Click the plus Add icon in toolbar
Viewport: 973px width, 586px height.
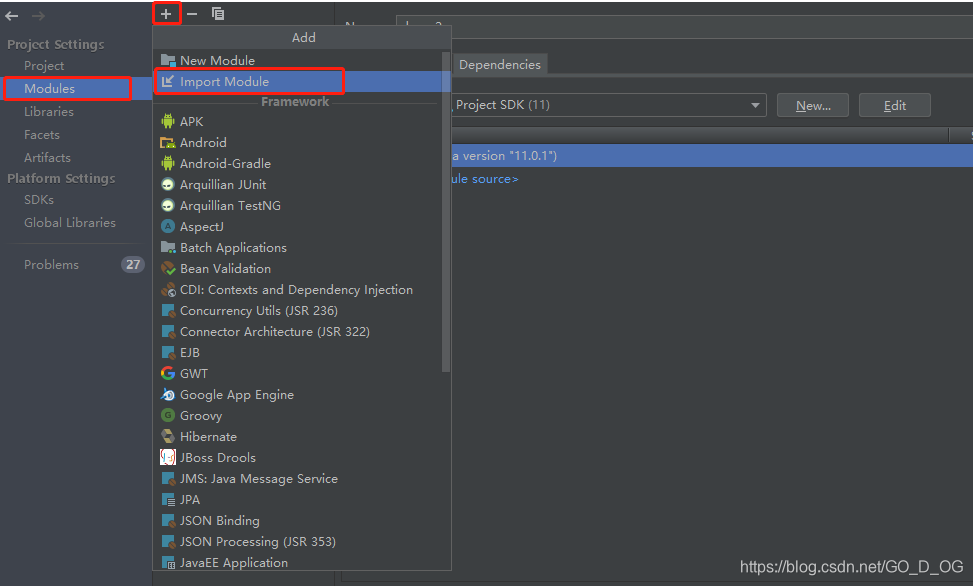click(166, 14)
